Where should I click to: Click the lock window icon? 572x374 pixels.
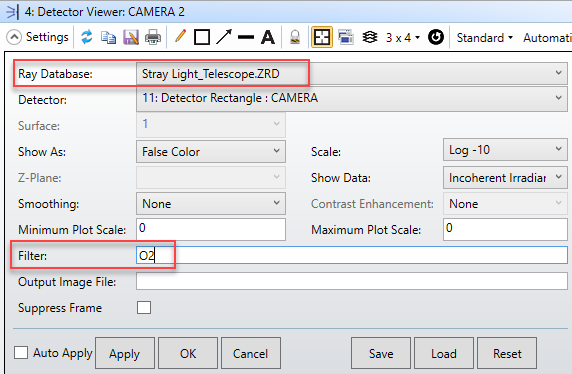[x=295, y=37]
